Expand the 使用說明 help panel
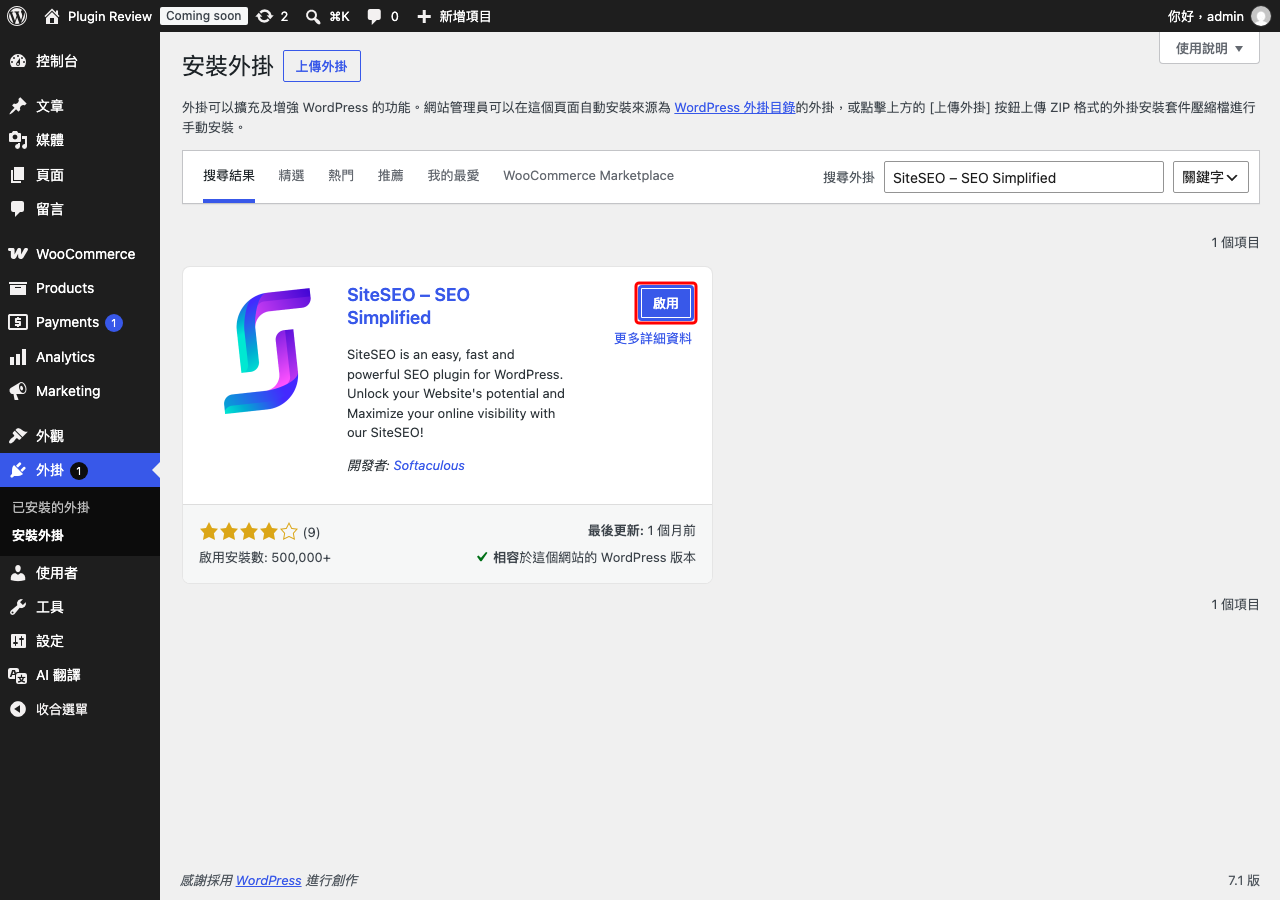 (1209, 48)
